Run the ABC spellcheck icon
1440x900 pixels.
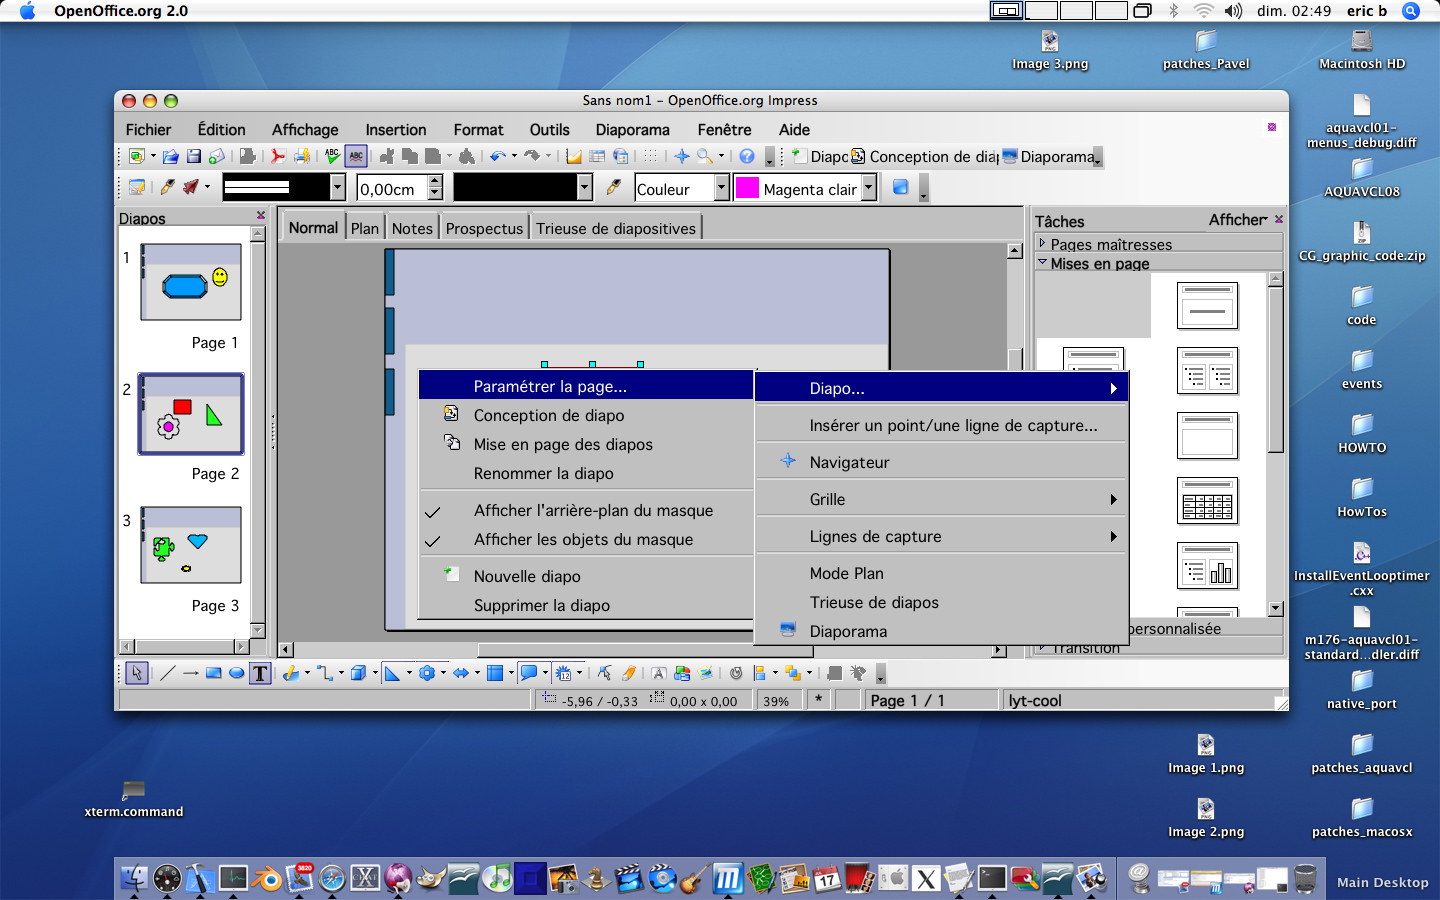click(x=332, y=157)
